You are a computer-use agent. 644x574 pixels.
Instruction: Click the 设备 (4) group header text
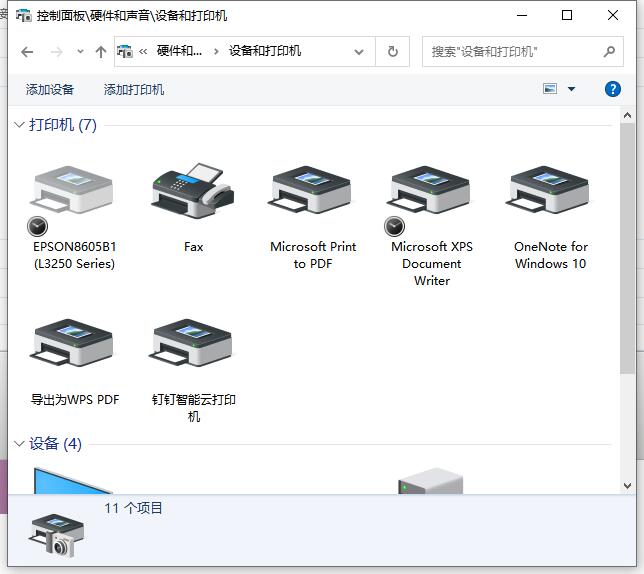55,443
